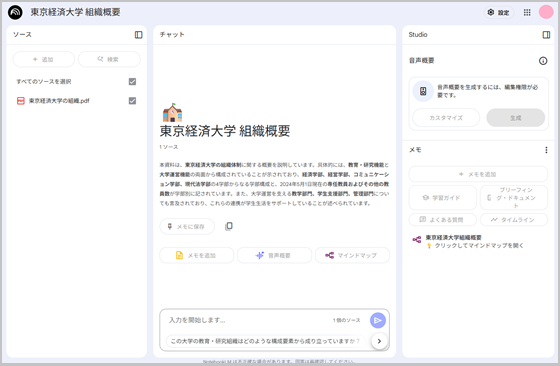The height and width of the screenshot is (366, 560).
Task: Select the suggested question about 教育・研究組織
Action: pos(265,341)
